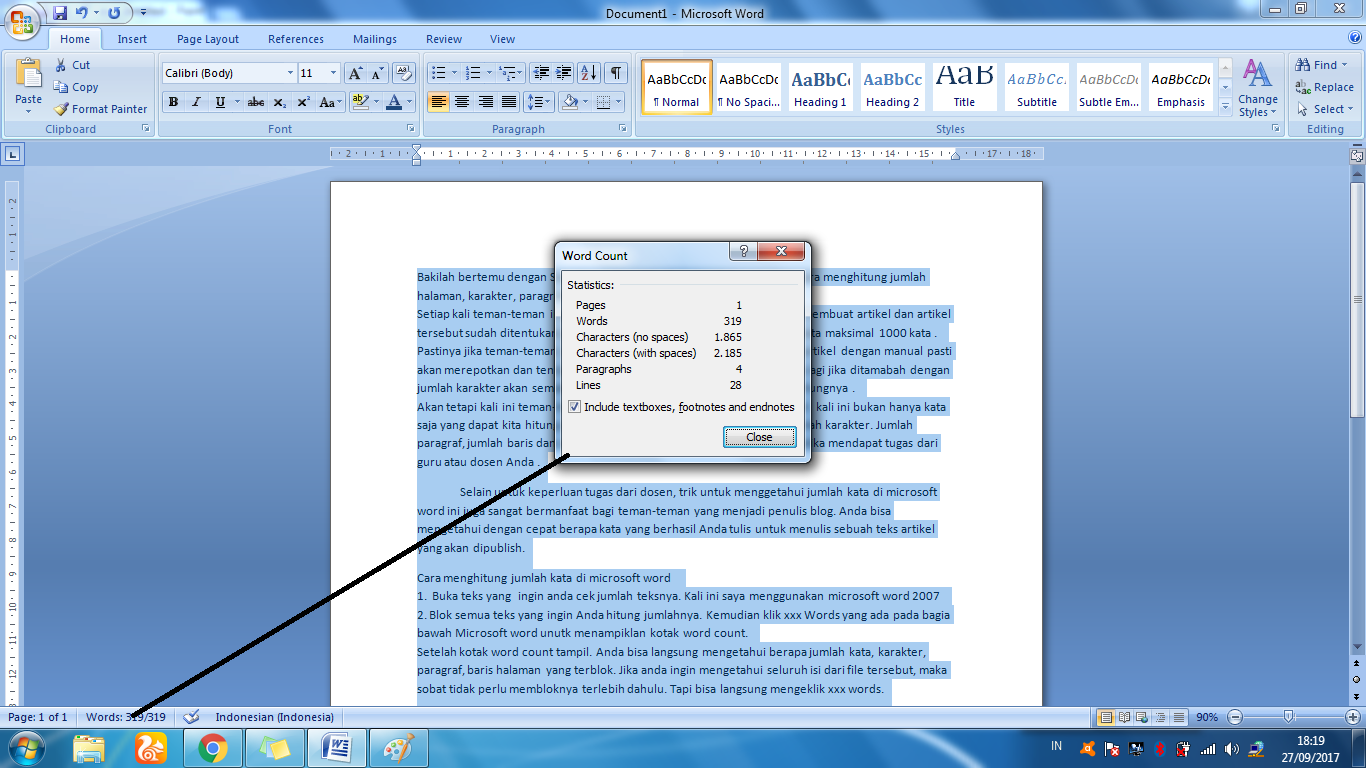Toggle Align Text Left
Image resolution: width=1366 pixels, height=768 pixels.
[x=438, y=102]
